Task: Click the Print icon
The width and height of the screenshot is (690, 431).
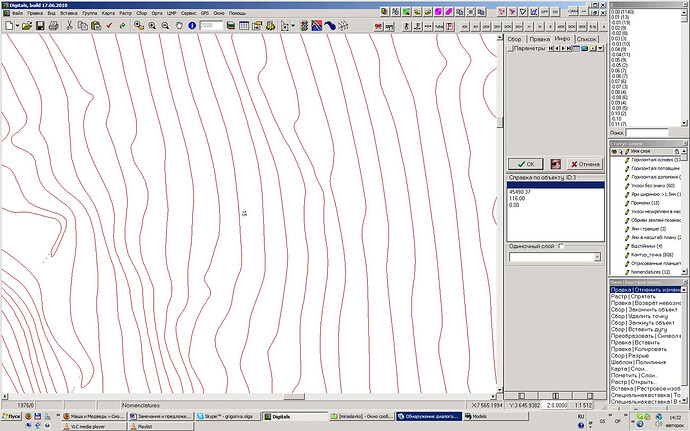Action: coord(53,26)
